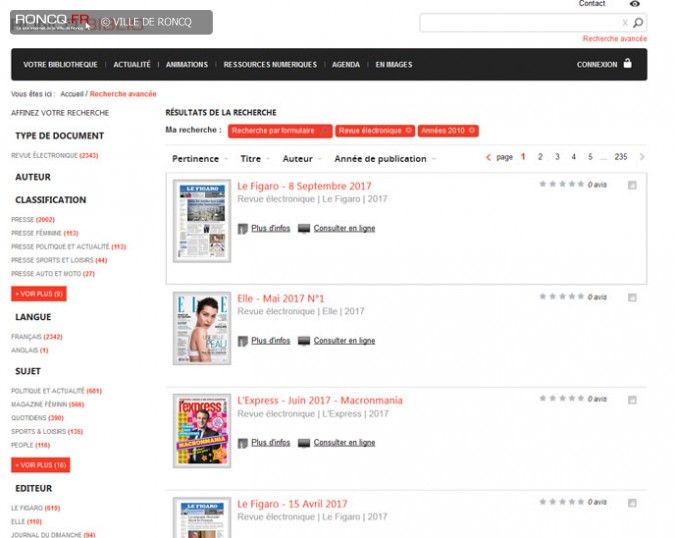675x538 pixels.
Task: Collapse the Langue facet heading
Action: click(x=33, y=317)
